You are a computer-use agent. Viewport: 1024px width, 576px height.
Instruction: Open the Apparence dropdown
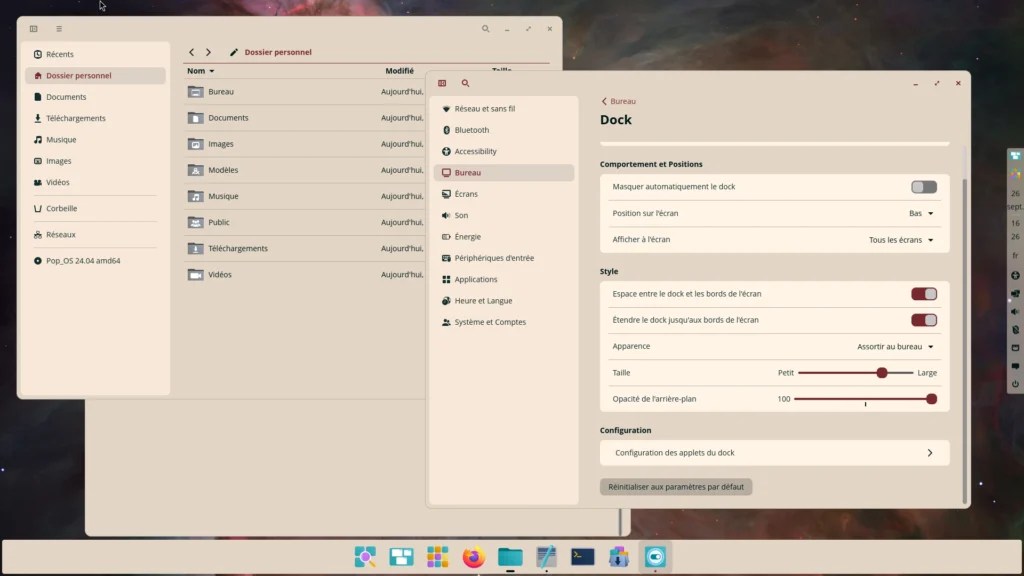click(x=895, y=347)
